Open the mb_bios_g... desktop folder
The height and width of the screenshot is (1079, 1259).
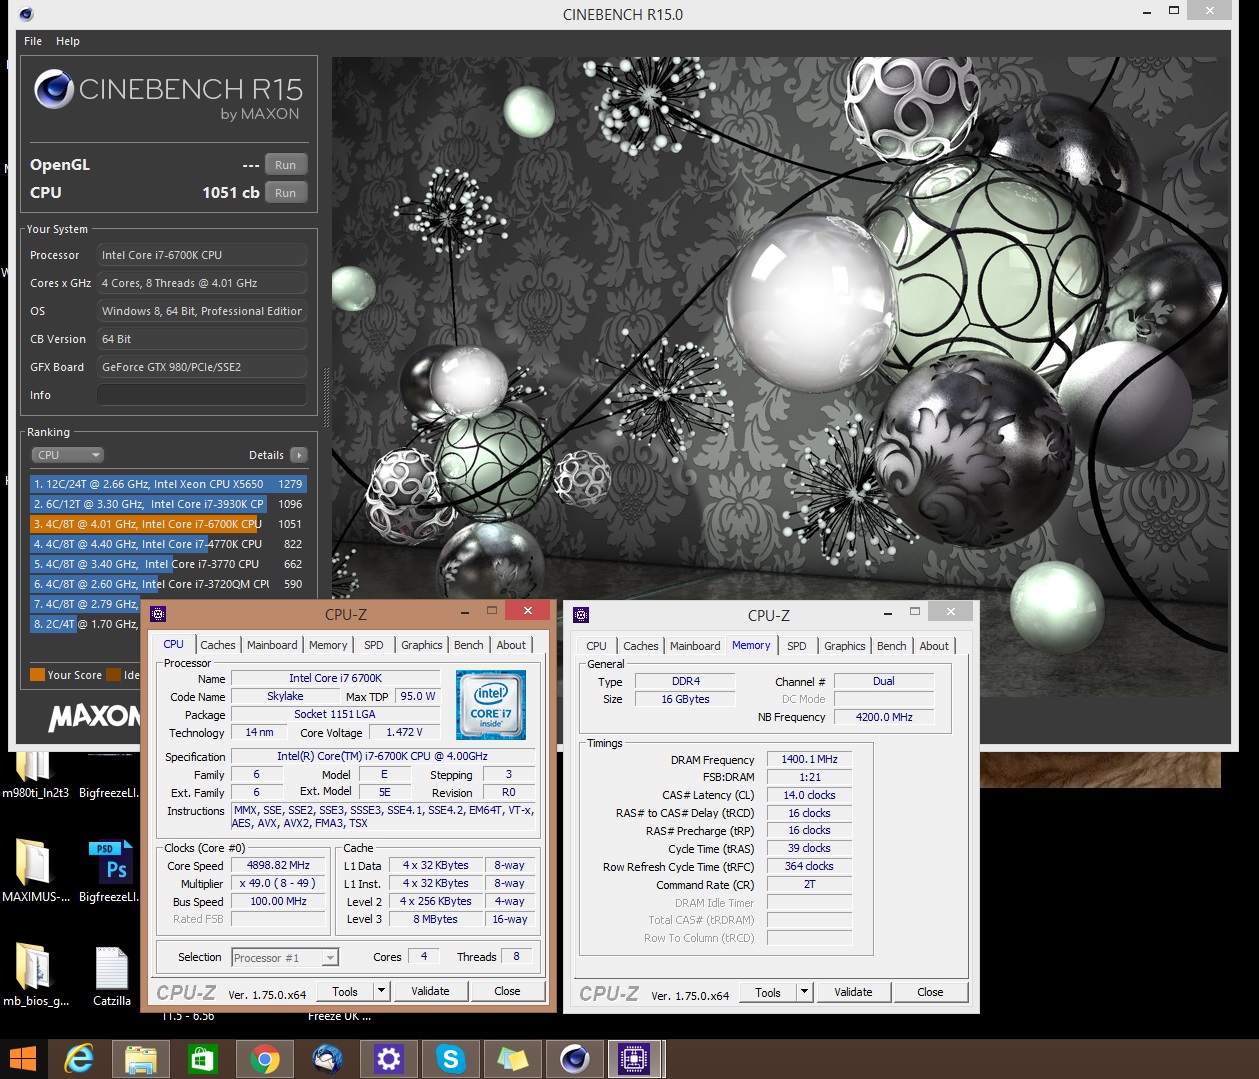pos(35,976)
